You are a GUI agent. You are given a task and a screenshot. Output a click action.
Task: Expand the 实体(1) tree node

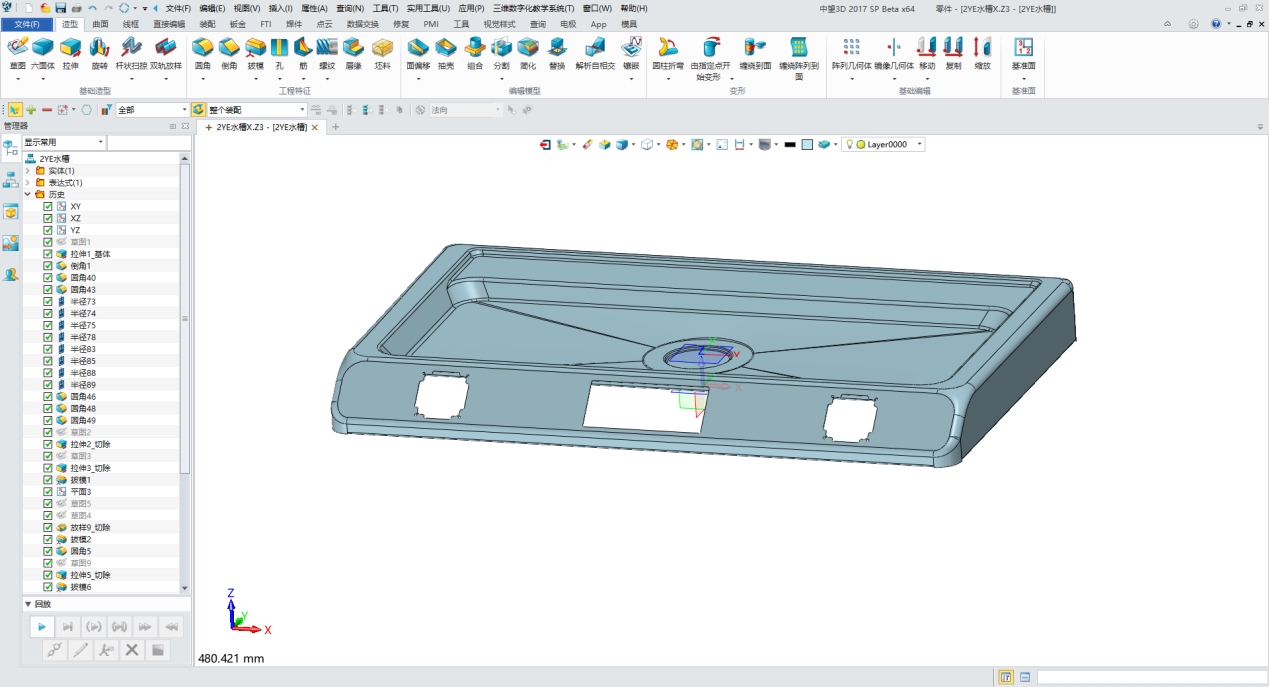point(28,171)
